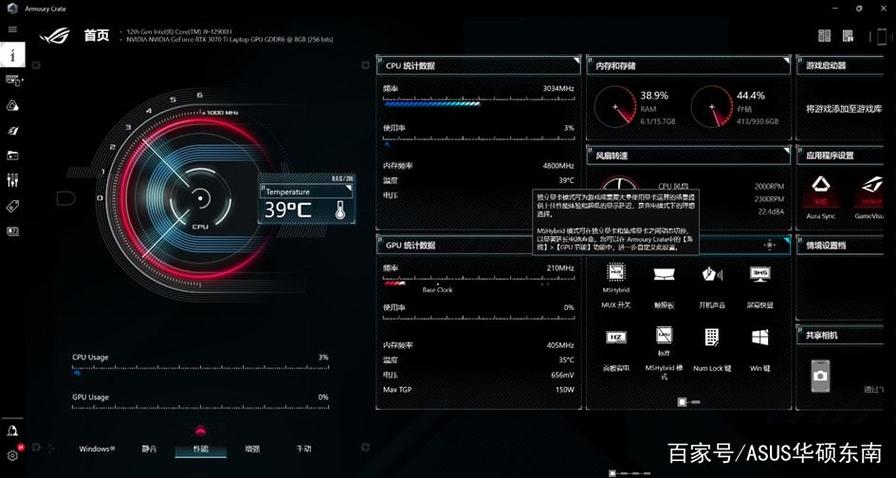Click the 情境设置档 panel header
The height and width of the screenshot is (478, 896).
pyautogui.click(x=840, y=245)
